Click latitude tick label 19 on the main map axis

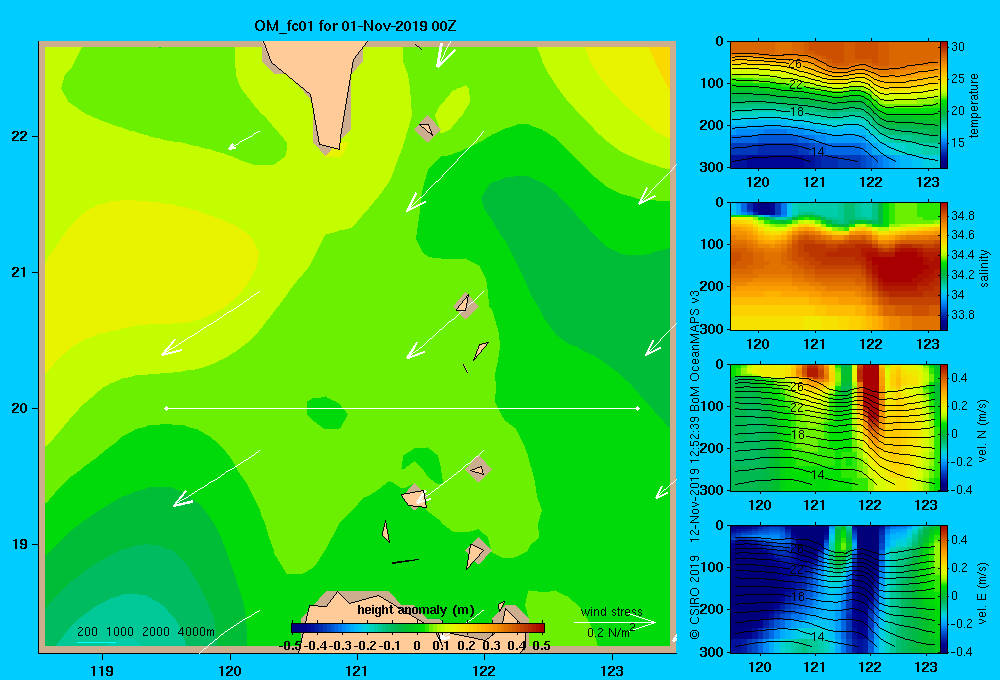tap(20, 544)
